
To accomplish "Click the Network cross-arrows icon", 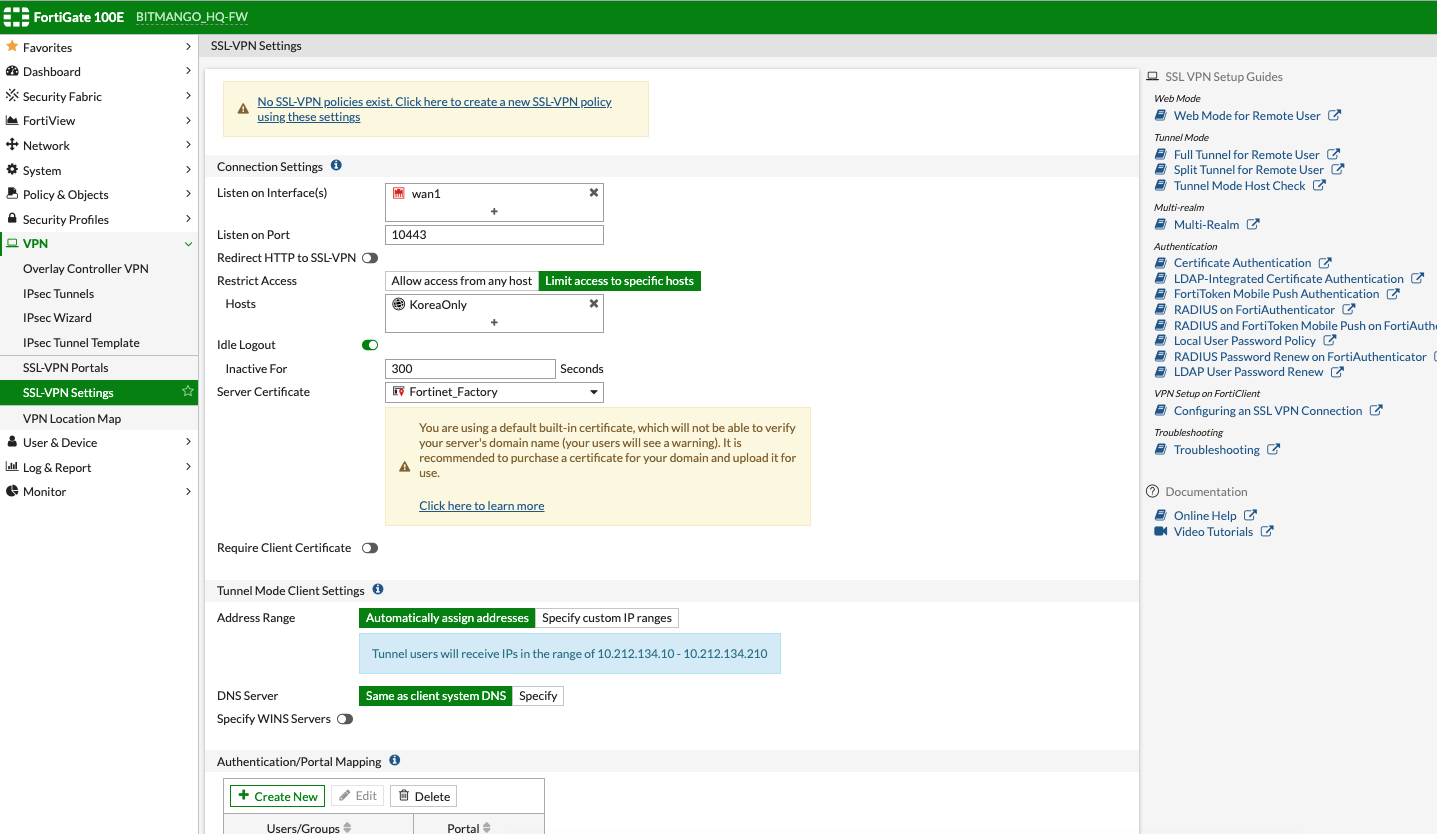I will coord(12,145).
